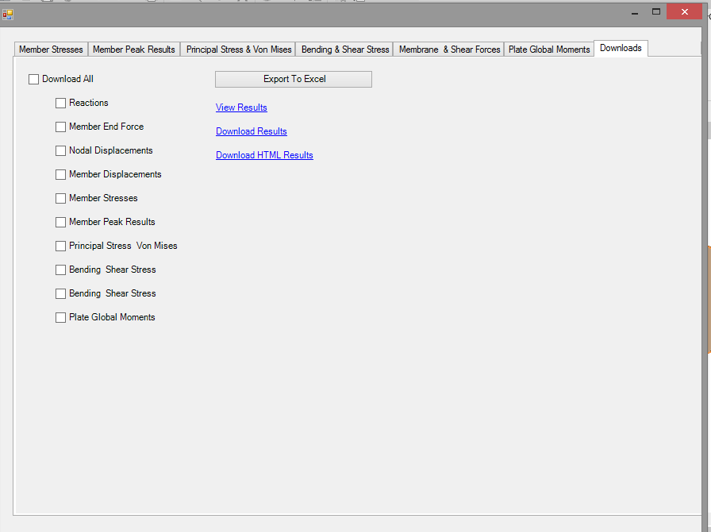
Task: Switch to the Member Stresses tab
Action: click(x=51, y=50)
